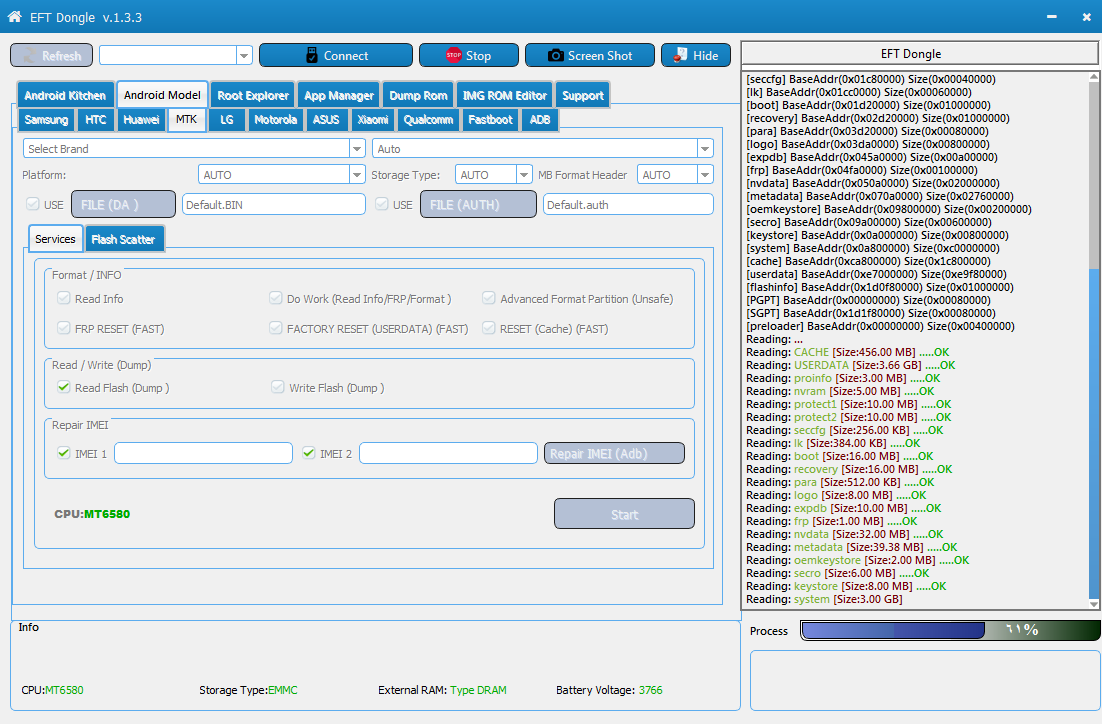
Task: Expand the MB Format Header dropdown
Action: tap(705, 174)
